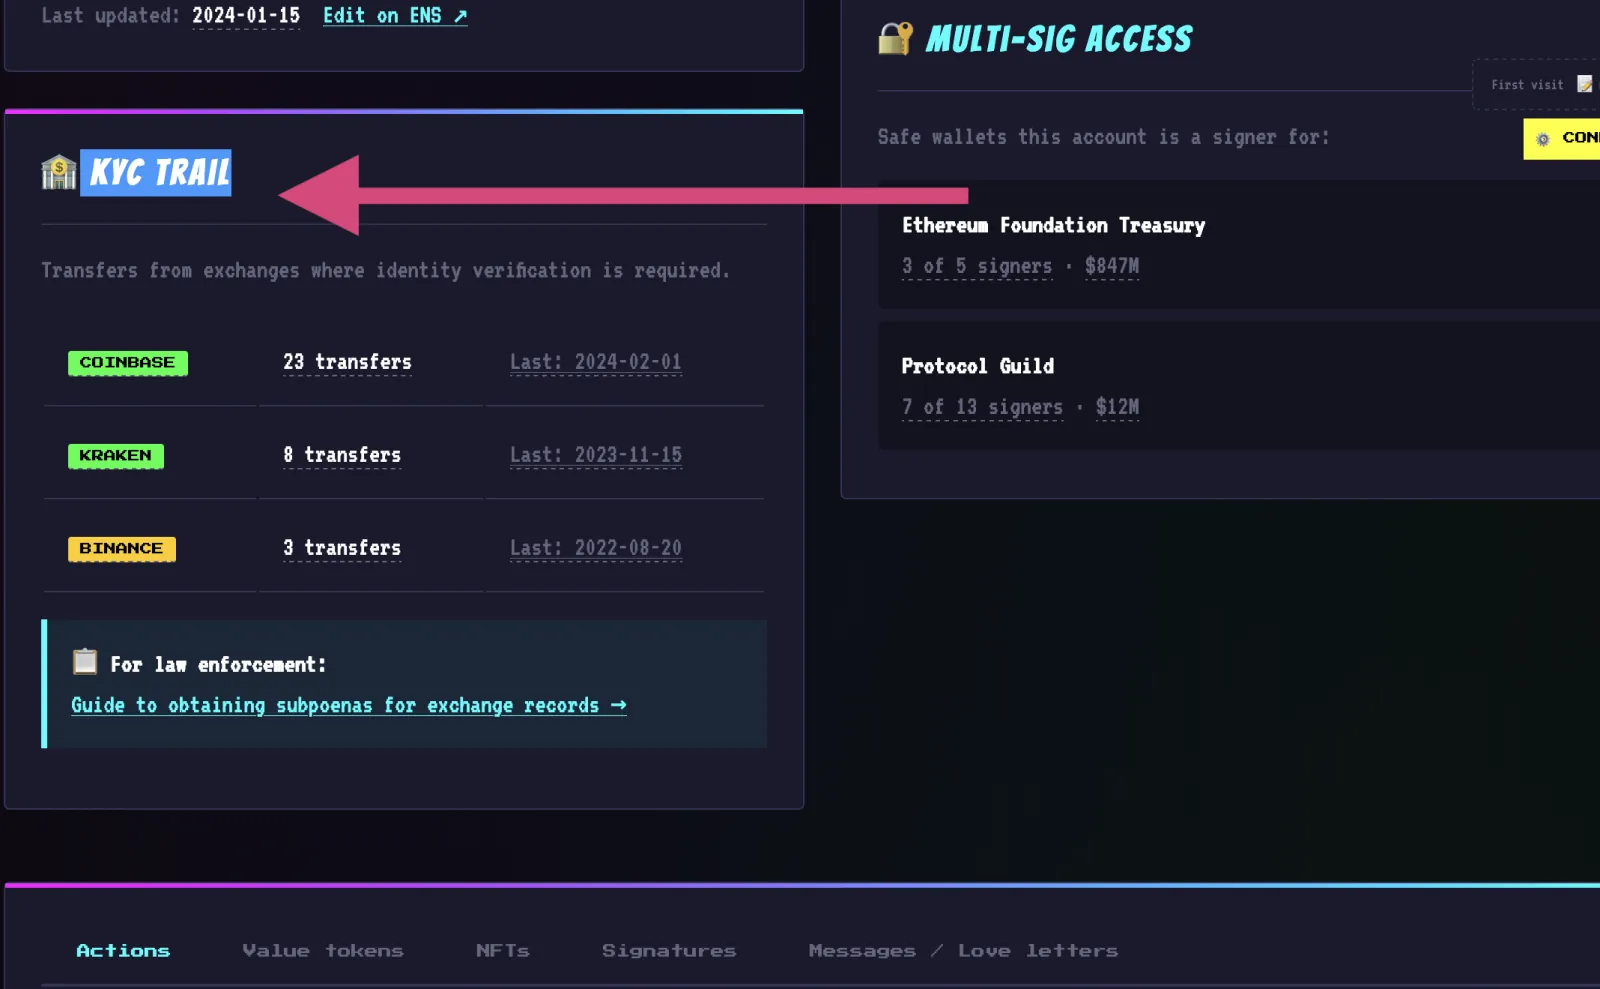Click the note icon next to First visit

tap(1584, 84)
